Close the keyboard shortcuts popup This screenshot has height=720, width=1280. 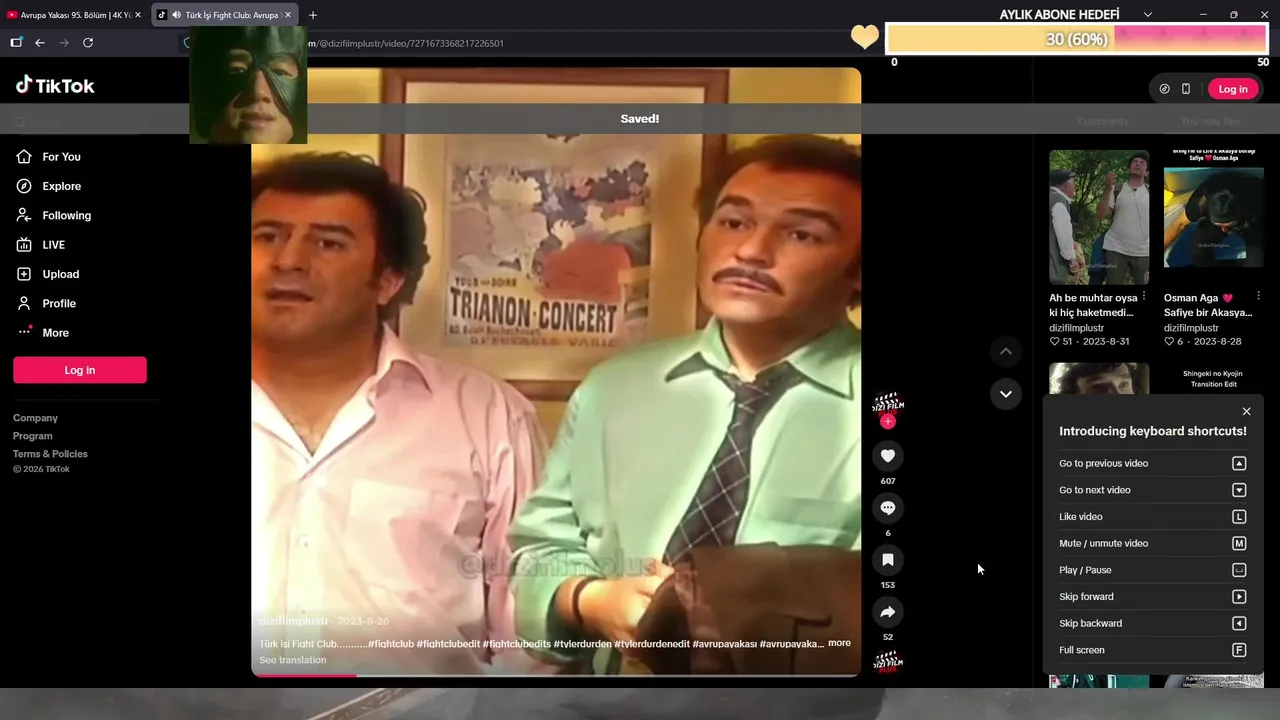coord(1246,411)
